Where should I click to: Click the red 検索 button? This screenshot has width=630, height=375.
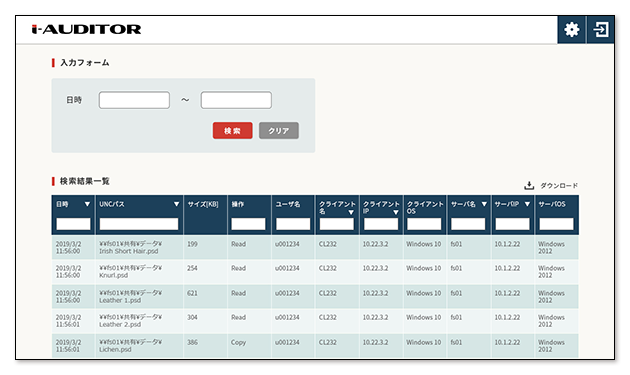233,131
